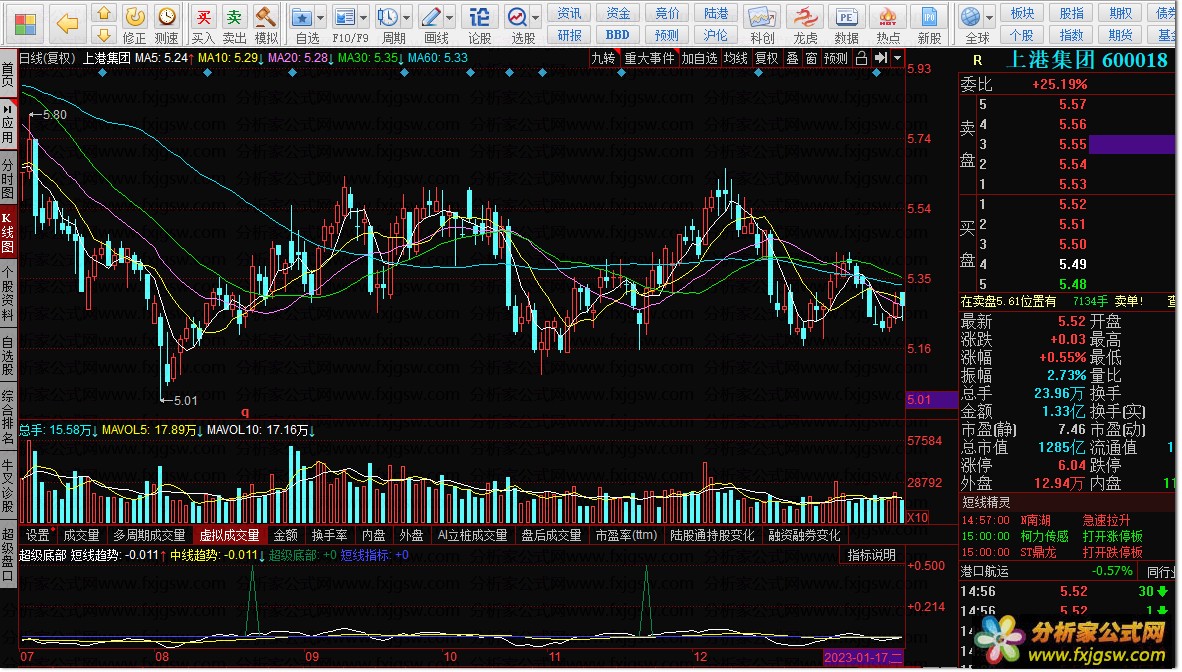This screenshot has width=1182, height=672.
Task: Click the 资讯 toolbar button
Action: [x=569, y=14]
